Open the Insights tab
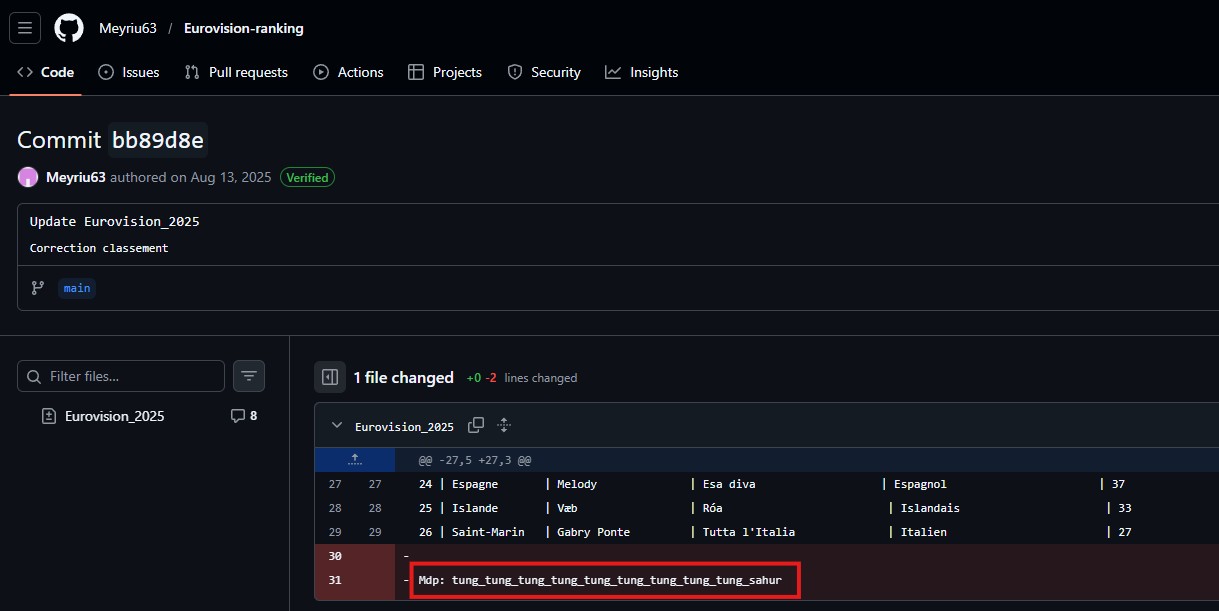 click(642, 72)
